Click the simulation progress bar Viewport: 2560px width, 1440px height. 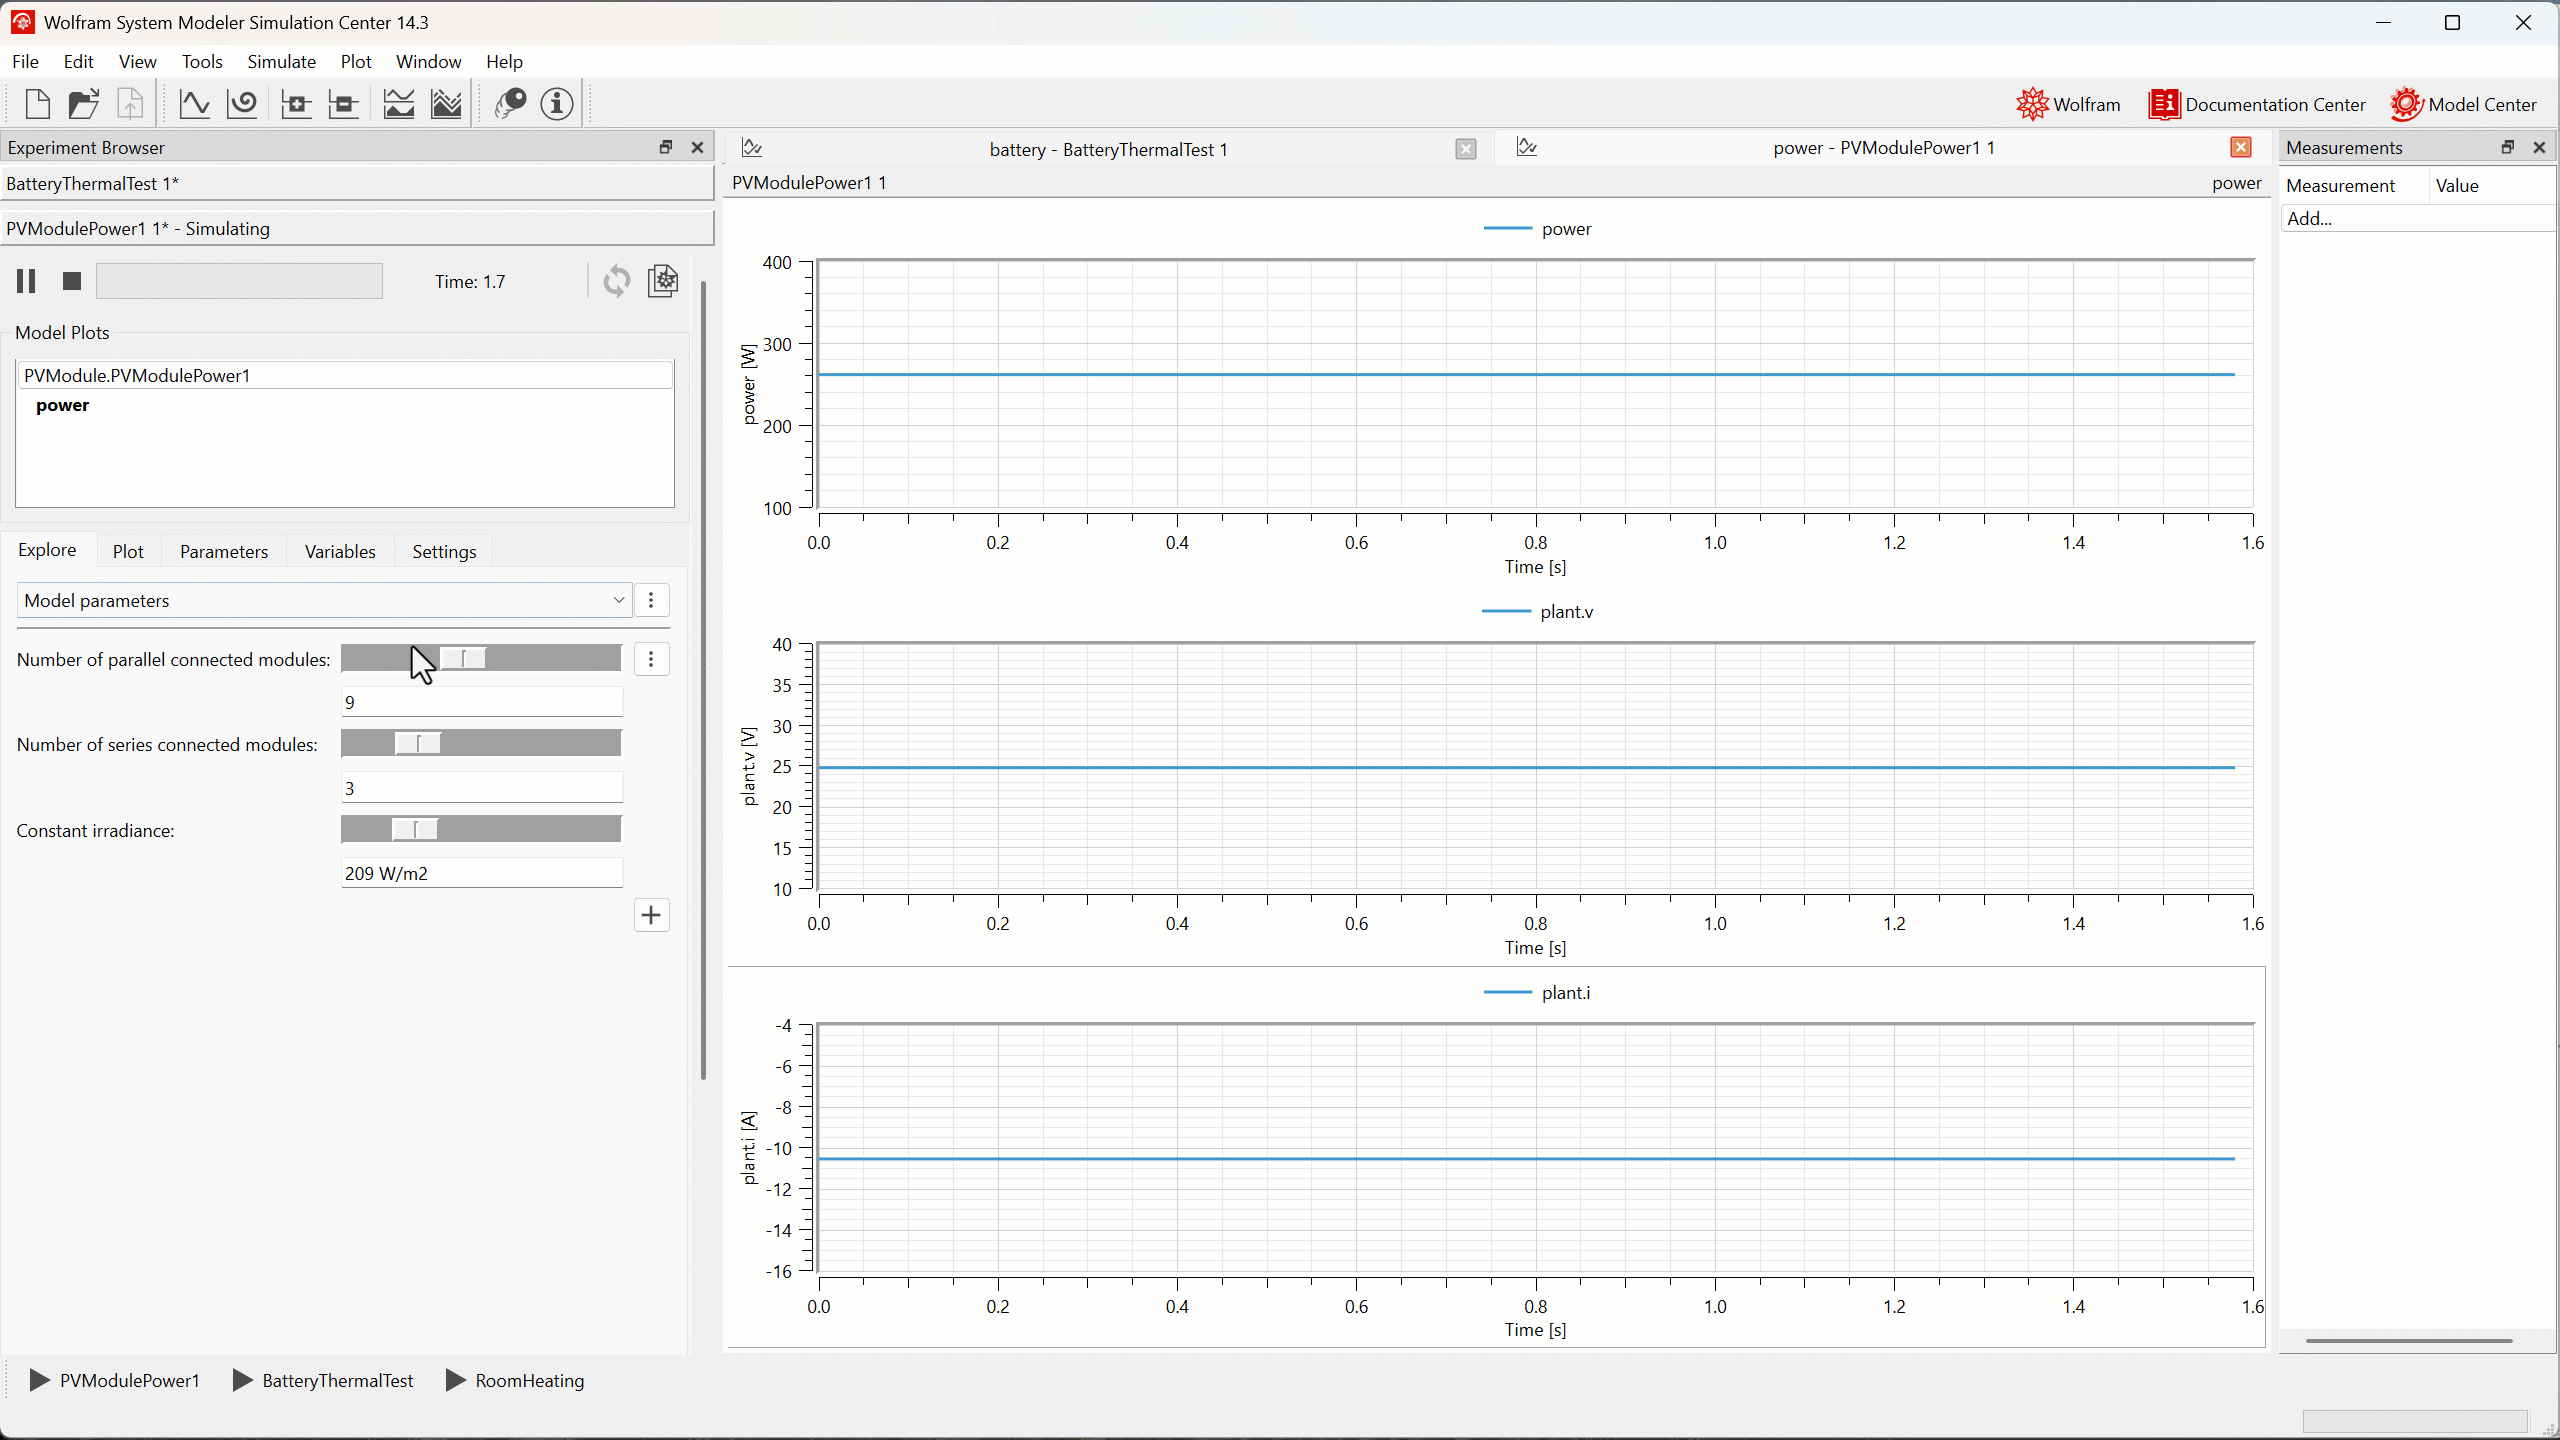239,281
